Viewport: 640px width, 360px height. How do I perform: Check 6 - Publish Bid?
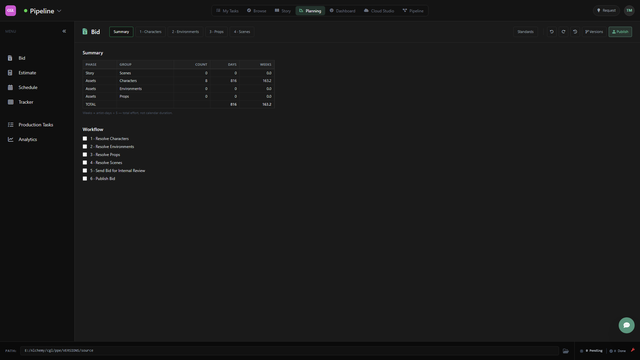[x=85, y=178]
